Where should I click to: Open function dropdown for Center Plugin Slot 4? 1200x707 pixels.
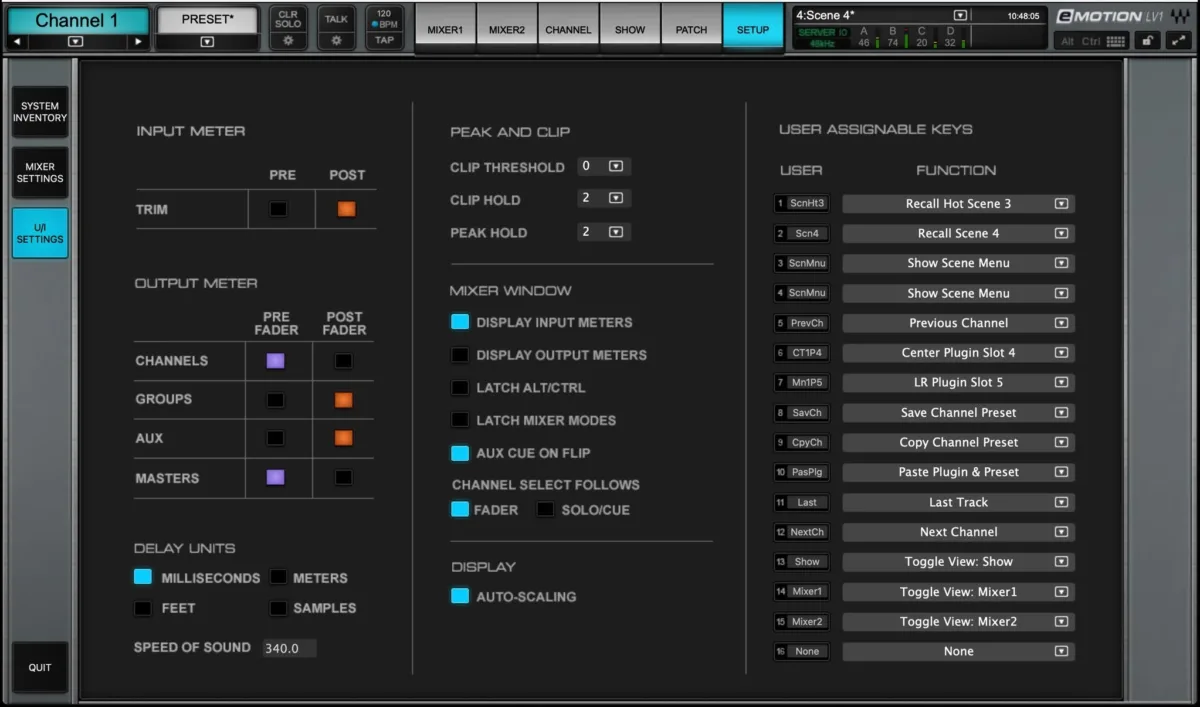pos(1061,353)
